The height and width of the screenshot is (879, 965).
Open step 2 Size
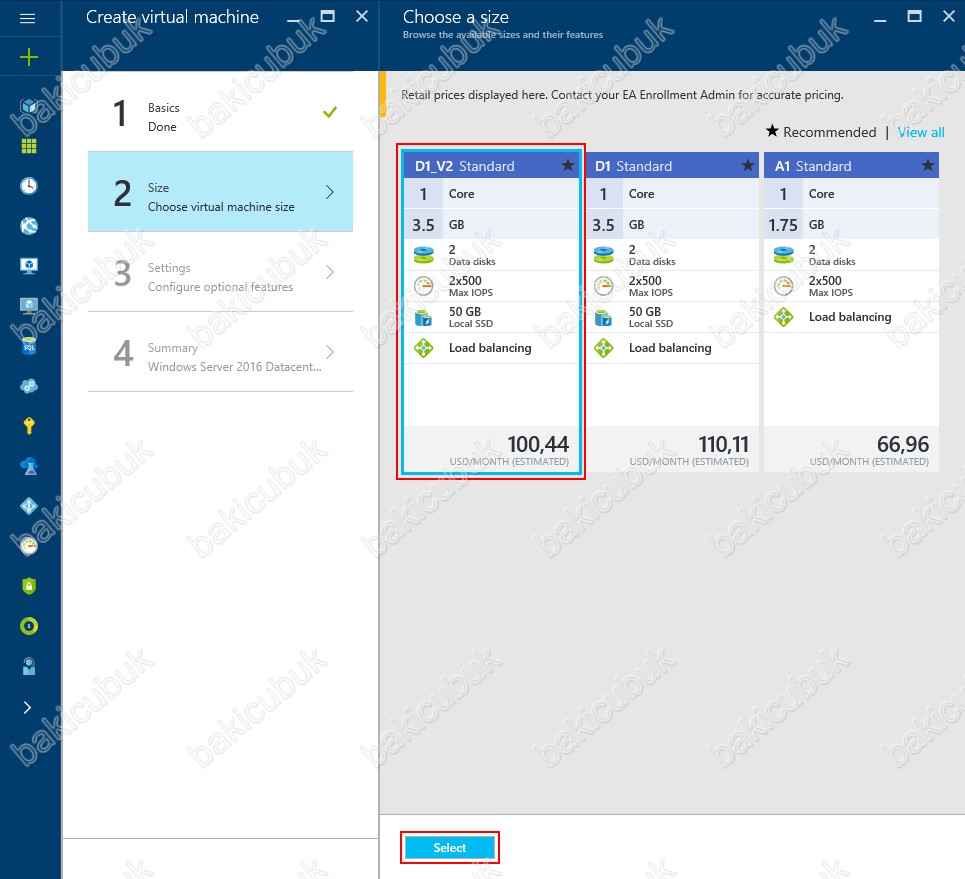(x=220, y=191)
